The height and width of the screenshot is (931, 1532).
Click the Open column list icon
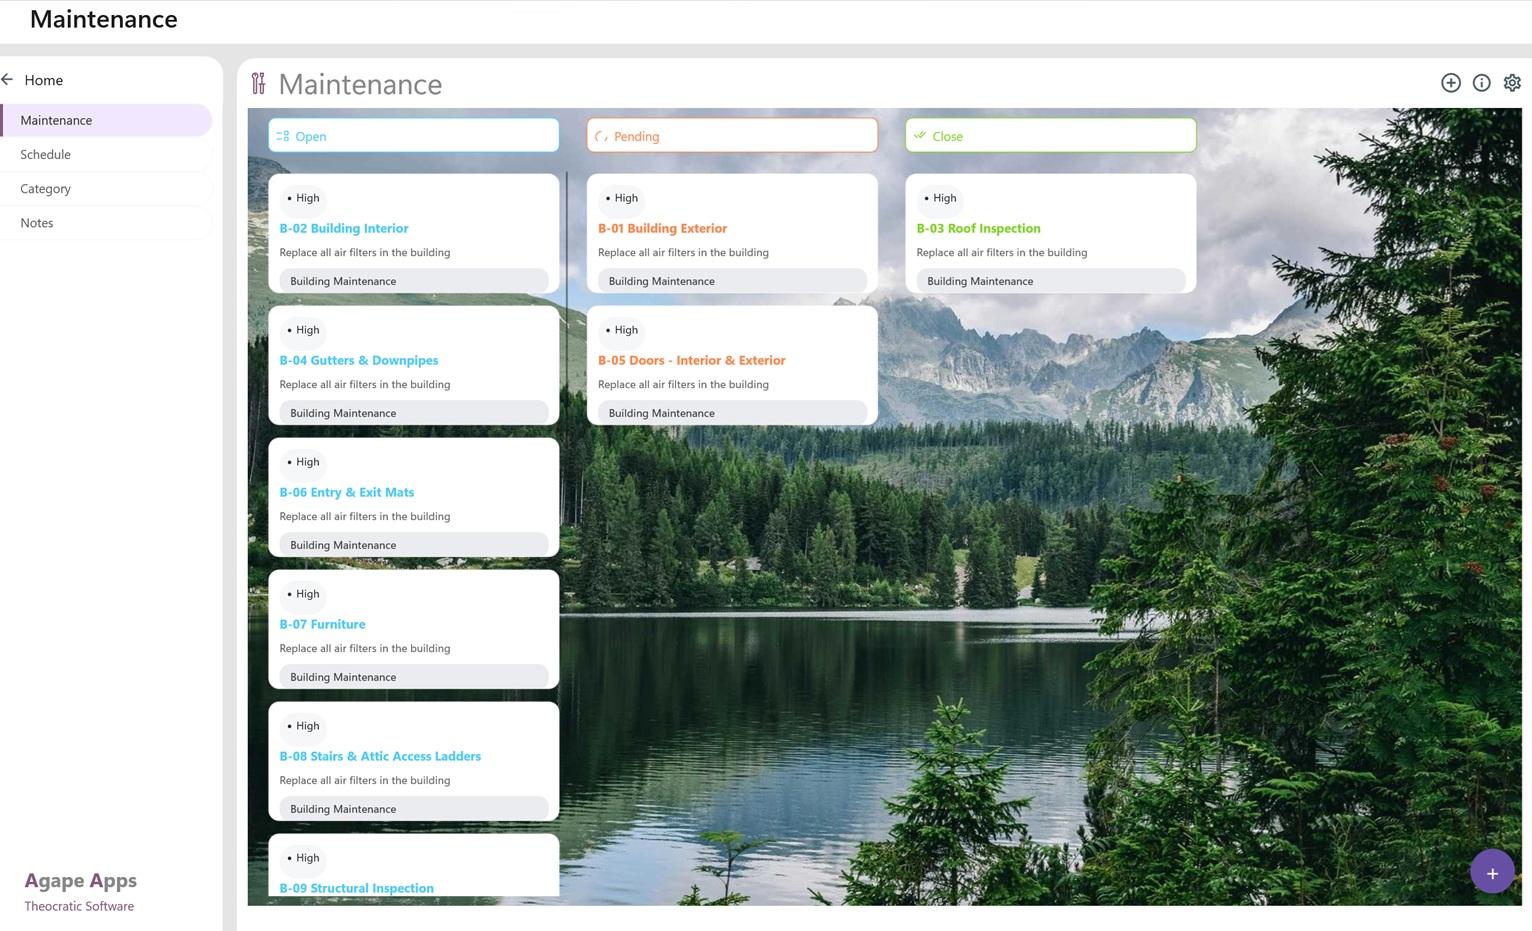[x=282, y=137]
